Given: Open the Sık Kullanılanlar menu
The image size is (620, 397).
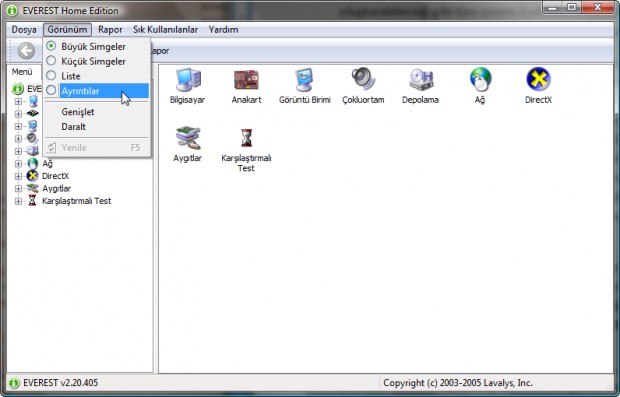Looking at the screenshot, I should tap(165, 30).
